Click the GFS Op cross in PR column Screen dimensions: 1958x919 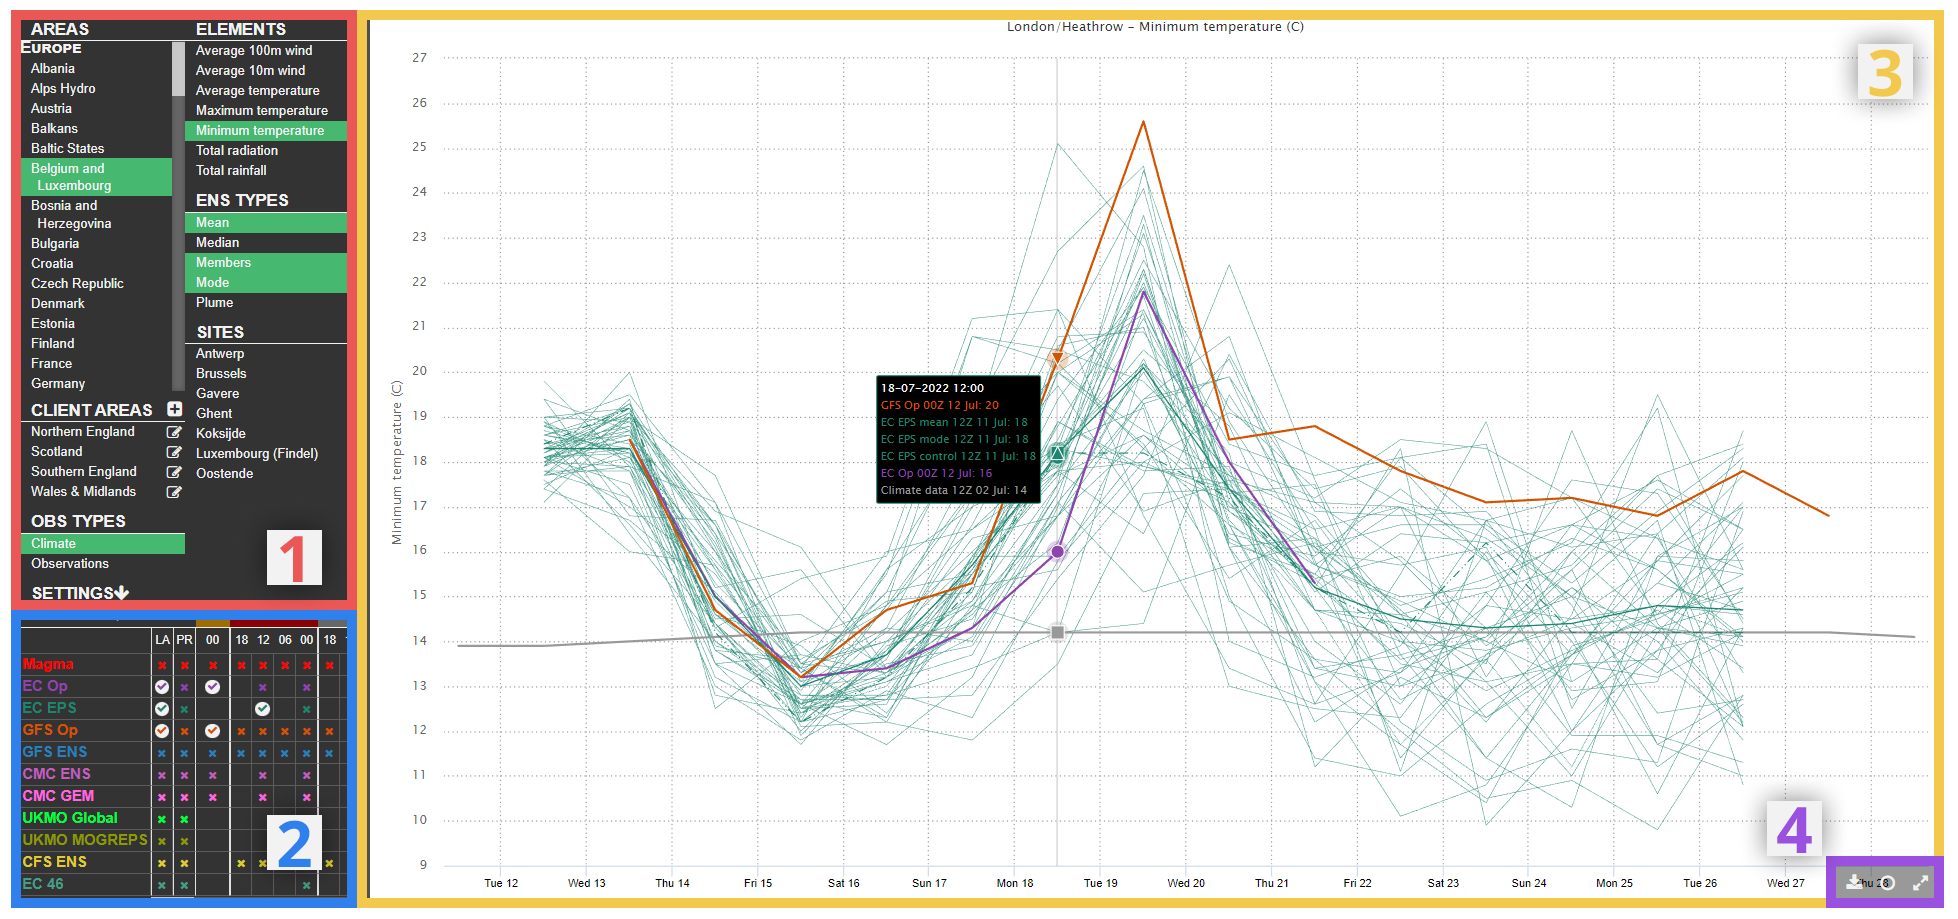pyautogui.click(x=184, y=731)
